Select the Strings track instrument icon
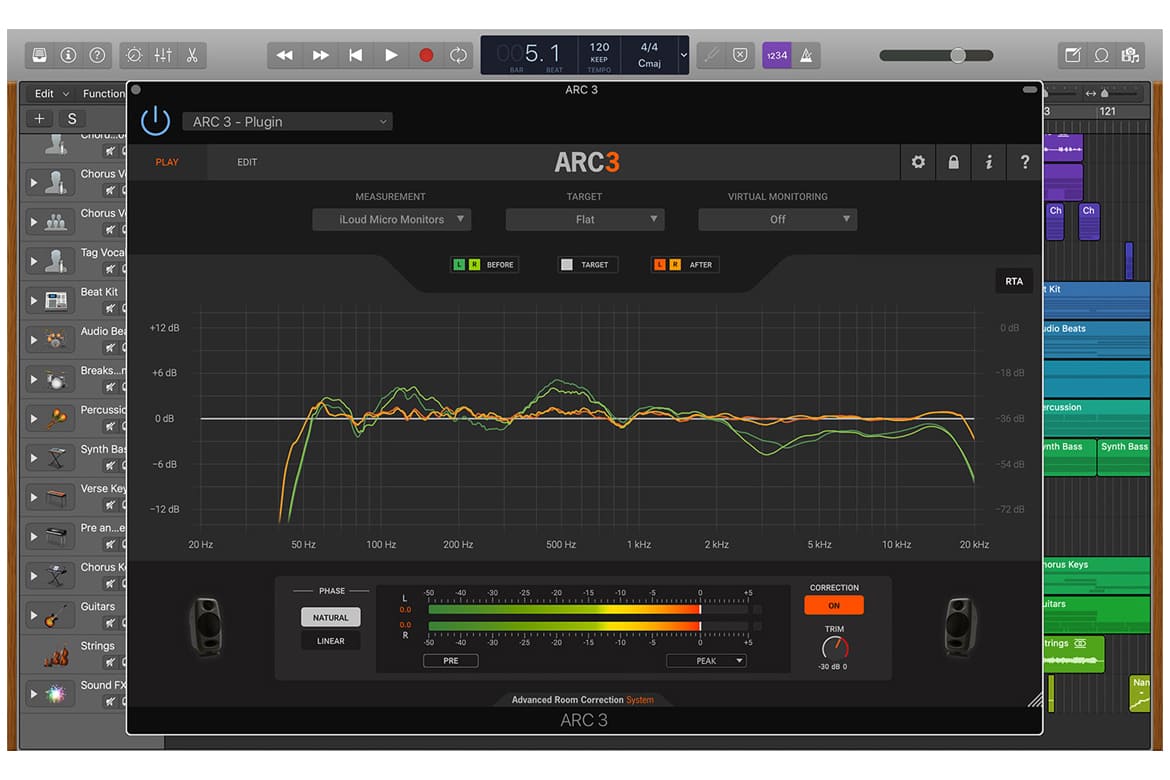Viewport: 1170px width, 780px height. tap(56, 655)
